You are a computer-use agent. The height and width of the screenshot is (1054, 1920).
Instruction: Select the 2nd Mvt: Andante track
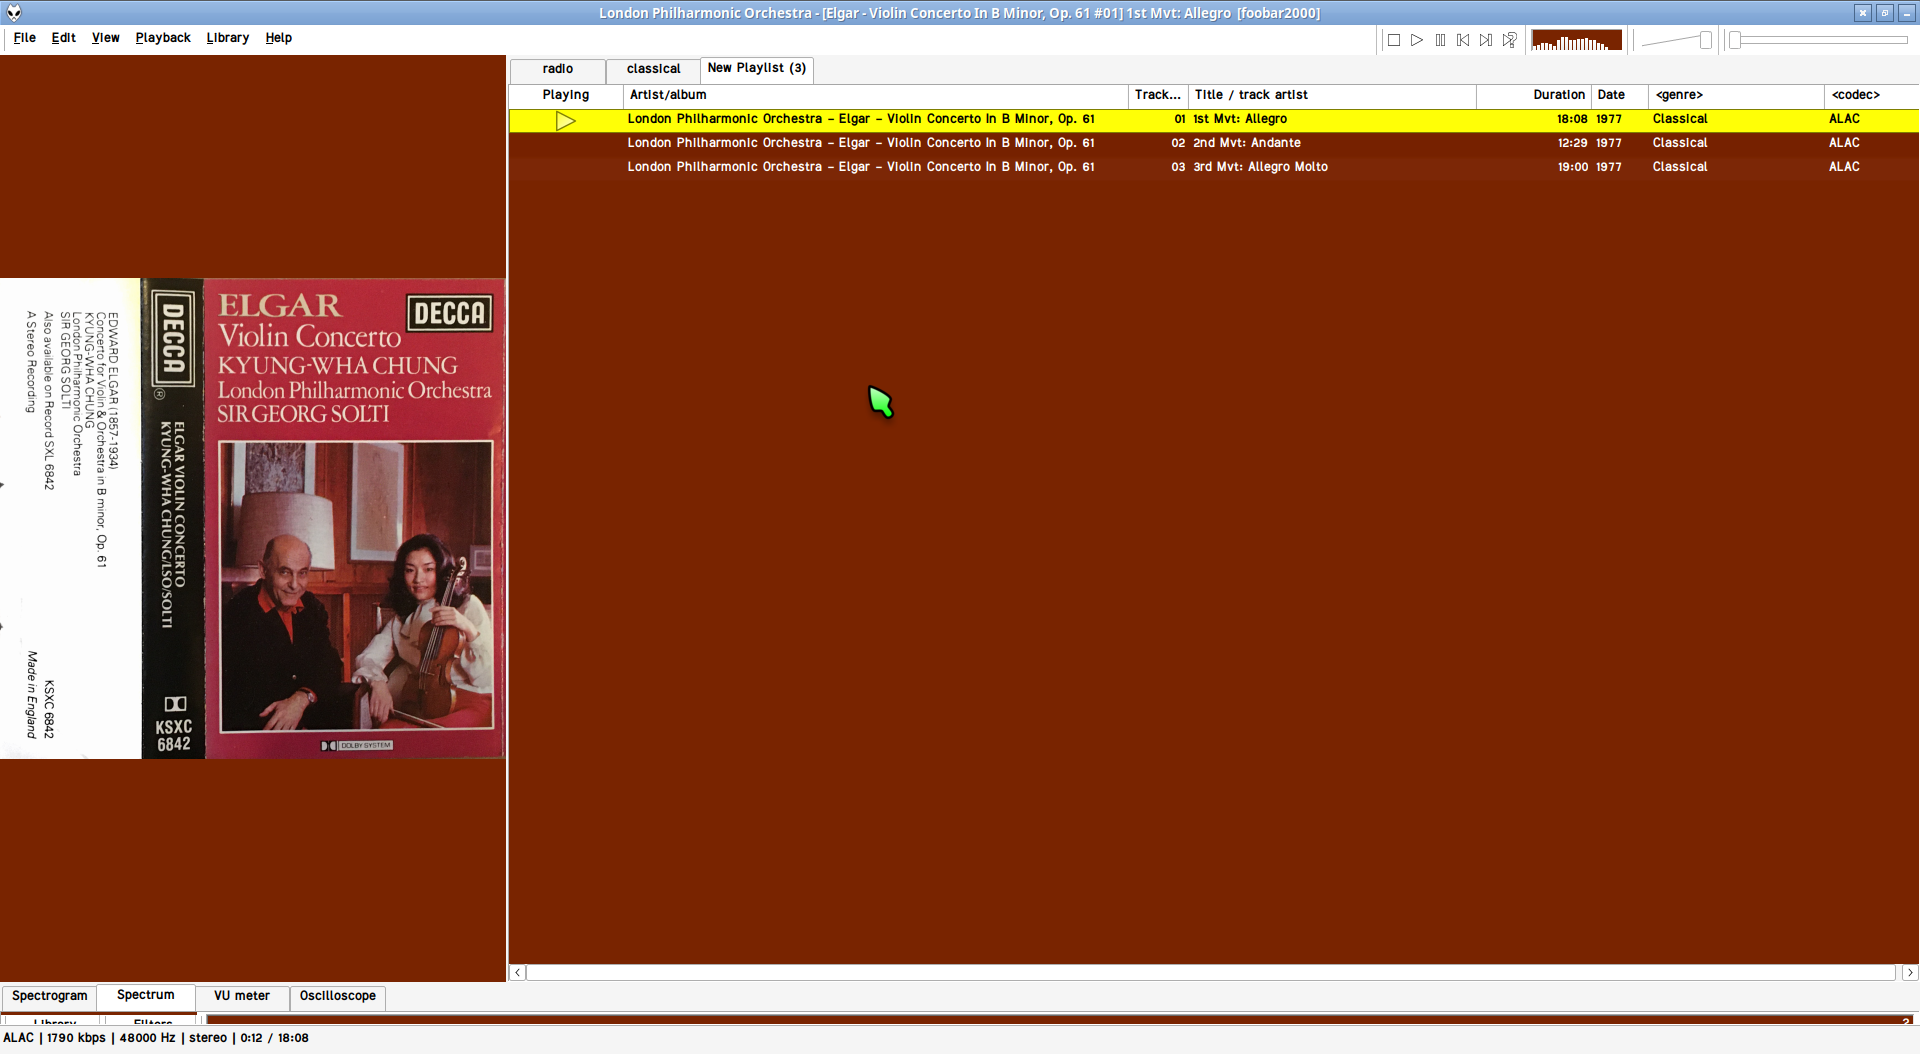(x=1214, y=143)
